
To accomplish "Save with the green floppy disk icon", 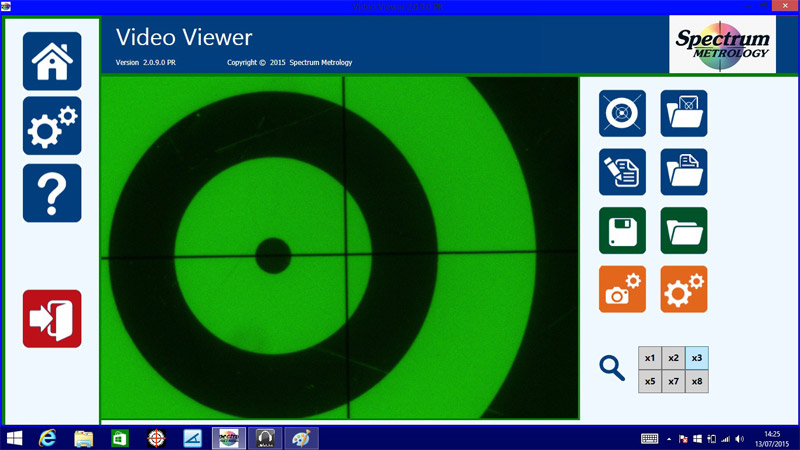I will (x=622, y=231).
